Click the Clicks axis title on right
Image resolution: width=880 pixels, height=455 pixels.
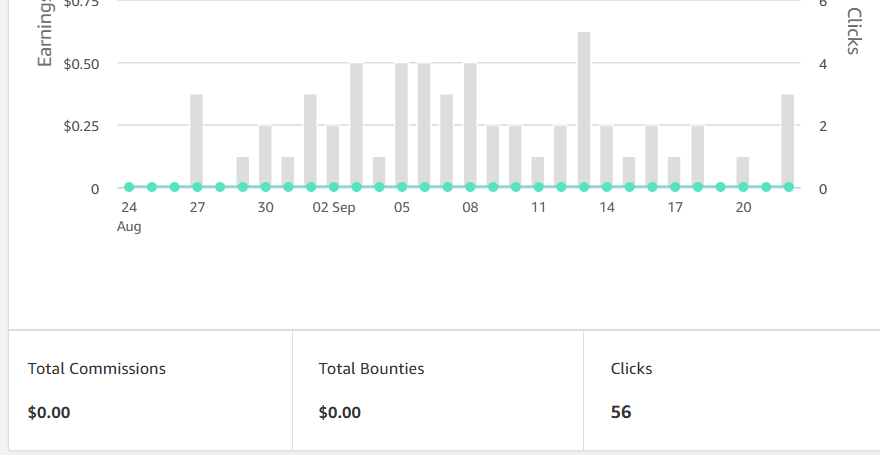click(853, 32)
